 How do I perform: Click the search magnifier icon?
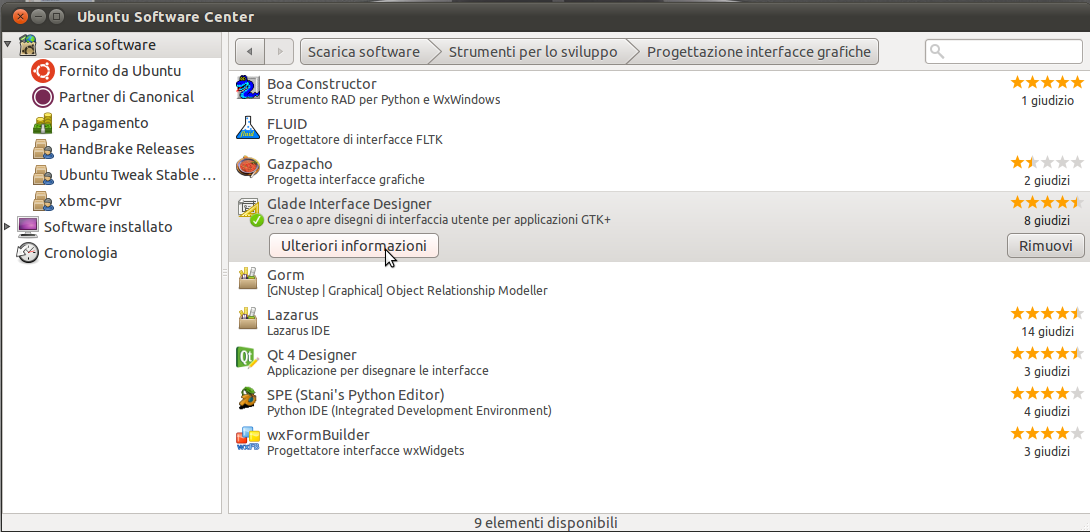(937, 51)
